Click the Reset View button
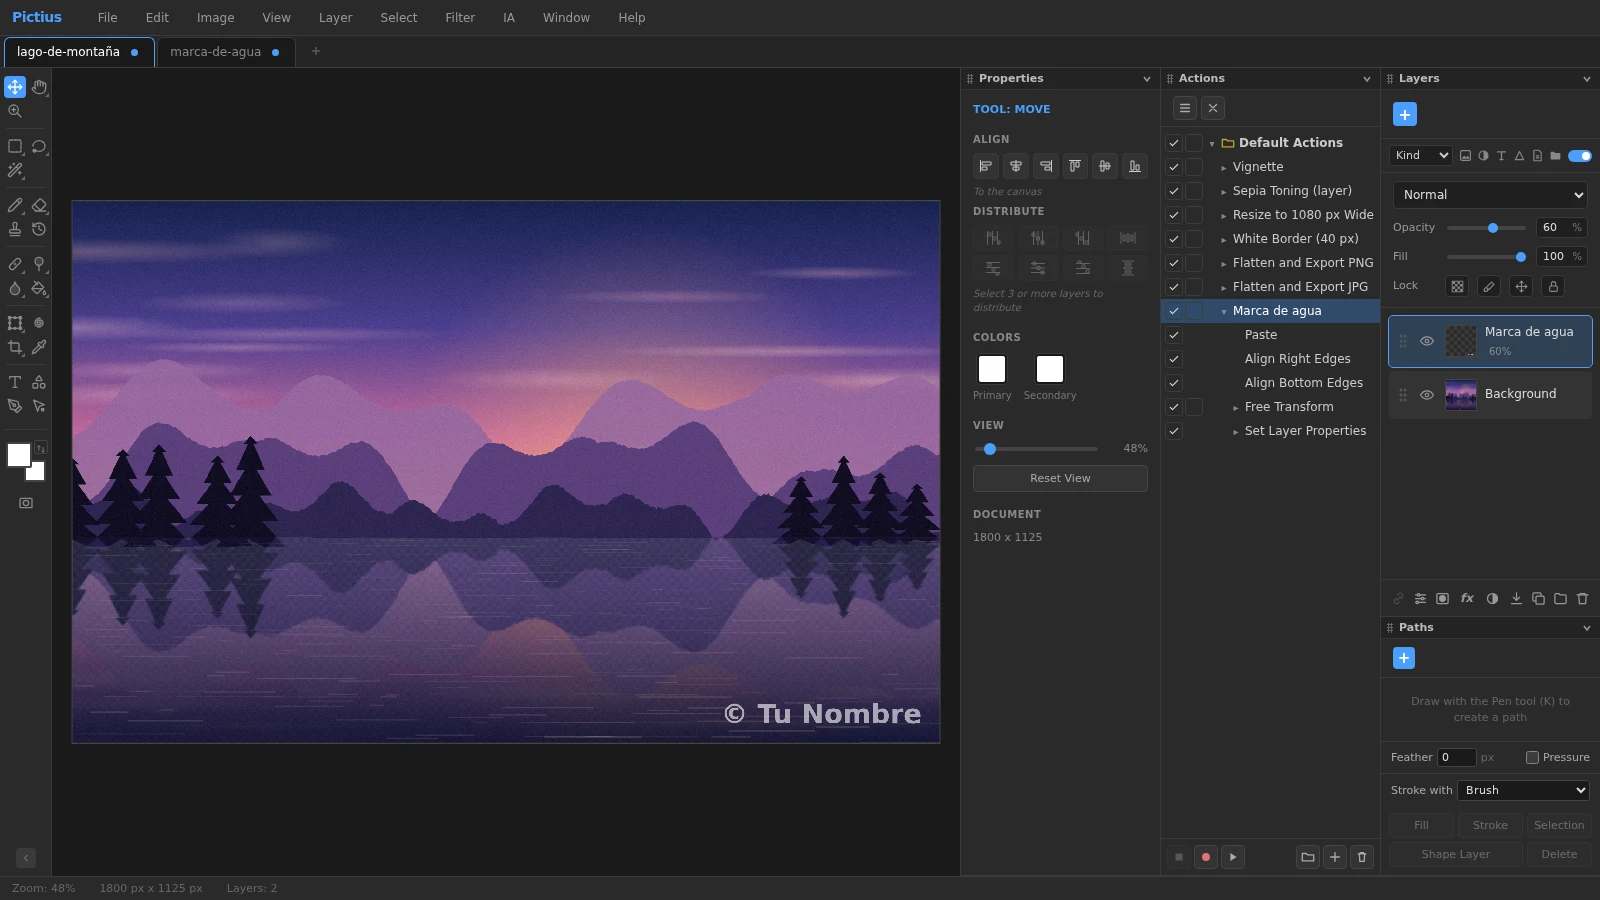Image resolution: width=1600 pixels, height=900 pixels. point(1060,479)
